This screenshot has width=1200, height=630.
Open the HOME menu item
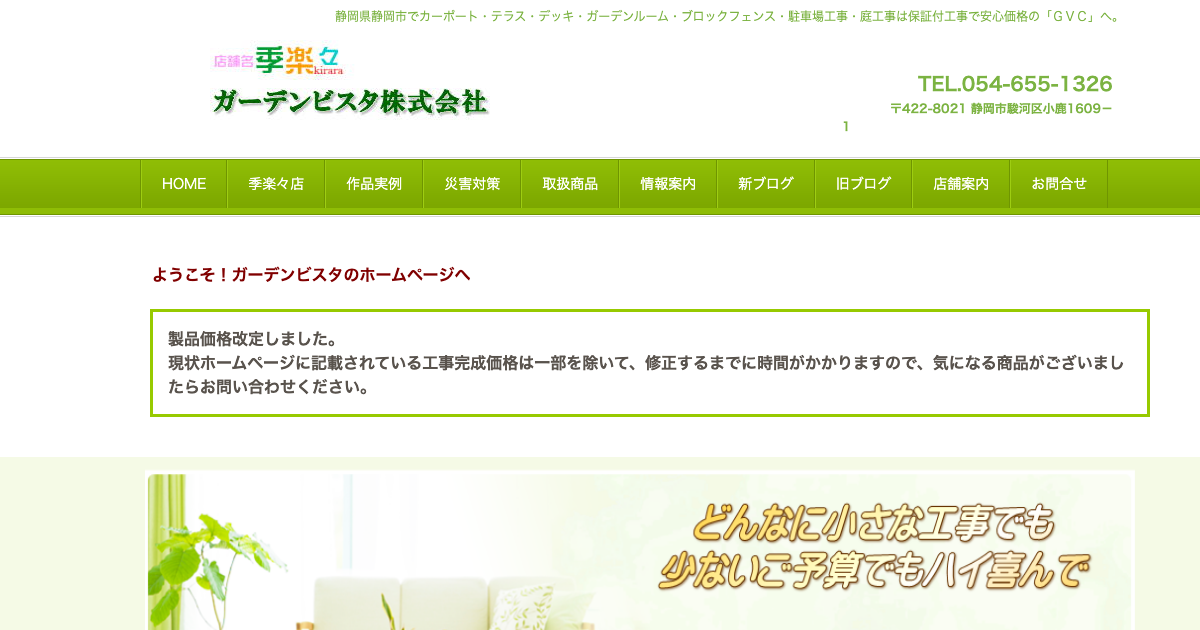pyautogui.click(x=184, y=184)
